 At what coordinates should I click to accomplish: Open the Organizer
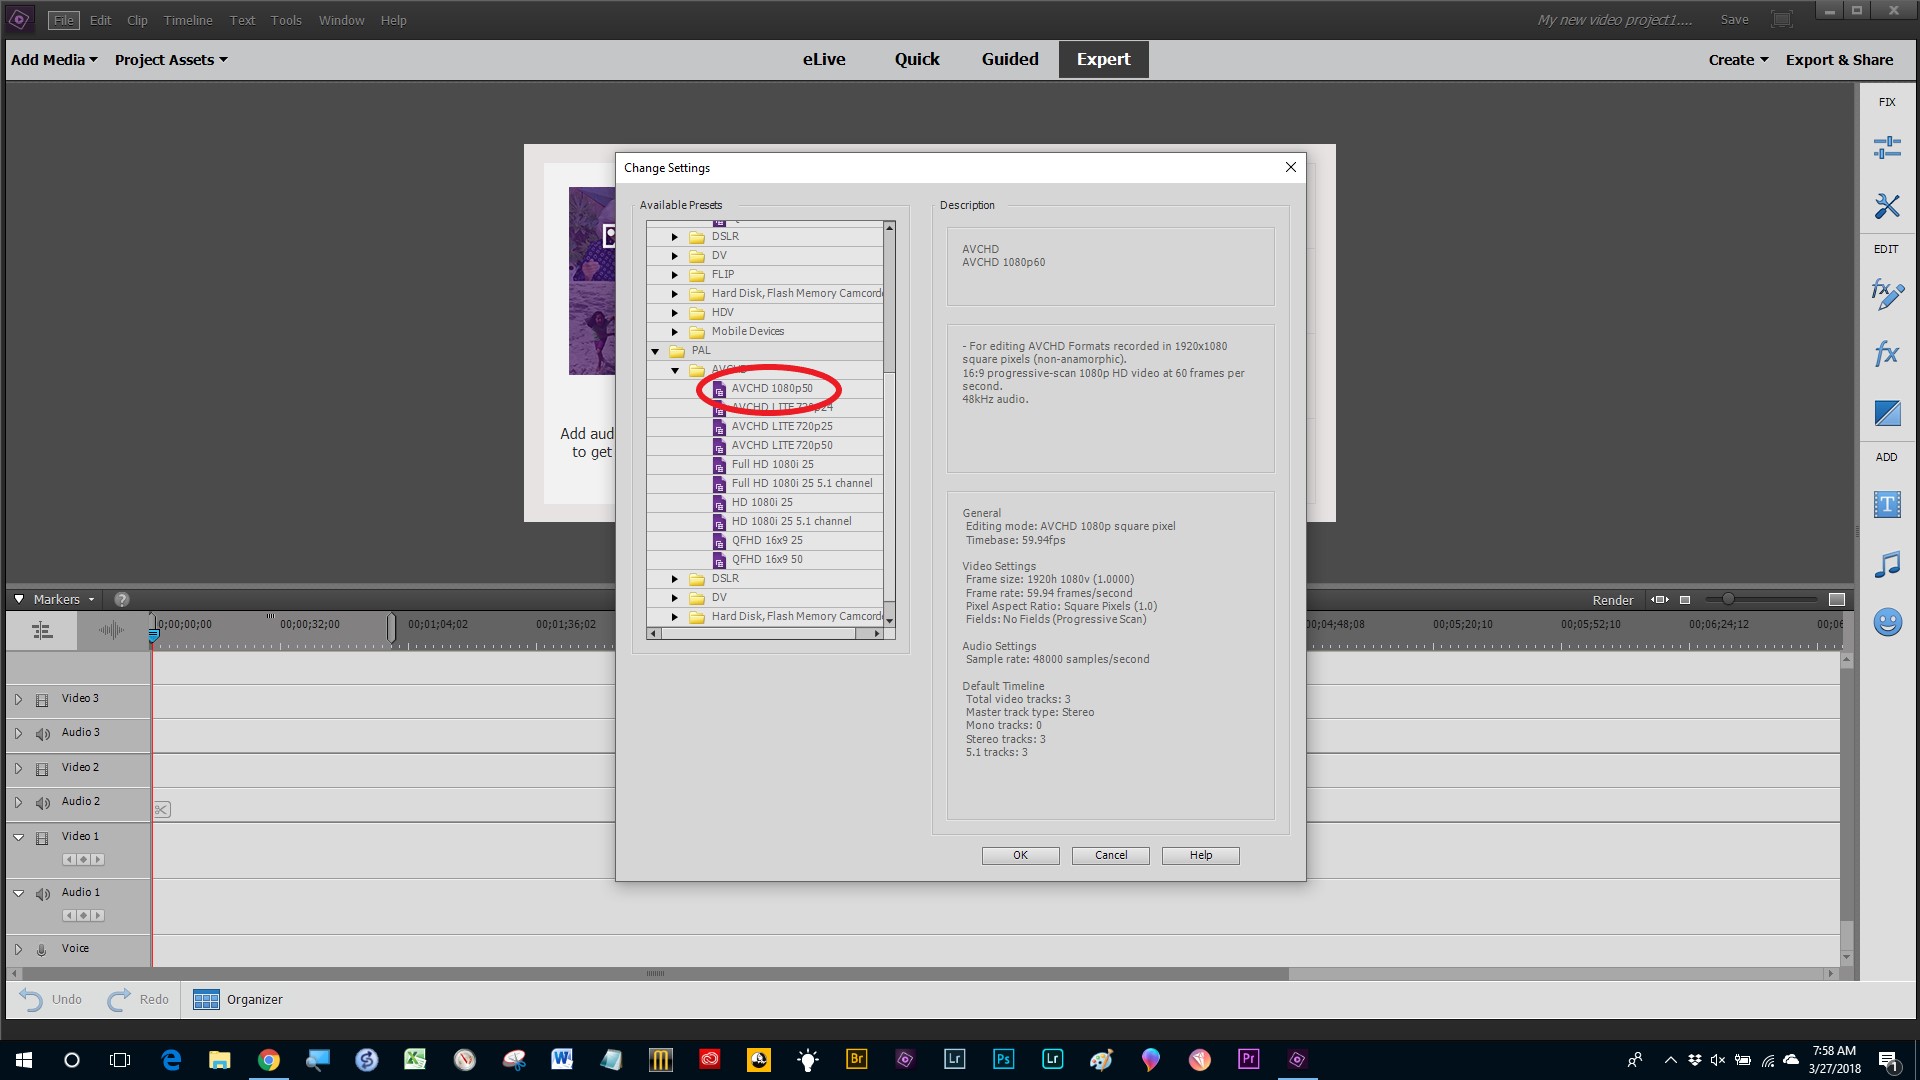pos(238,999)
